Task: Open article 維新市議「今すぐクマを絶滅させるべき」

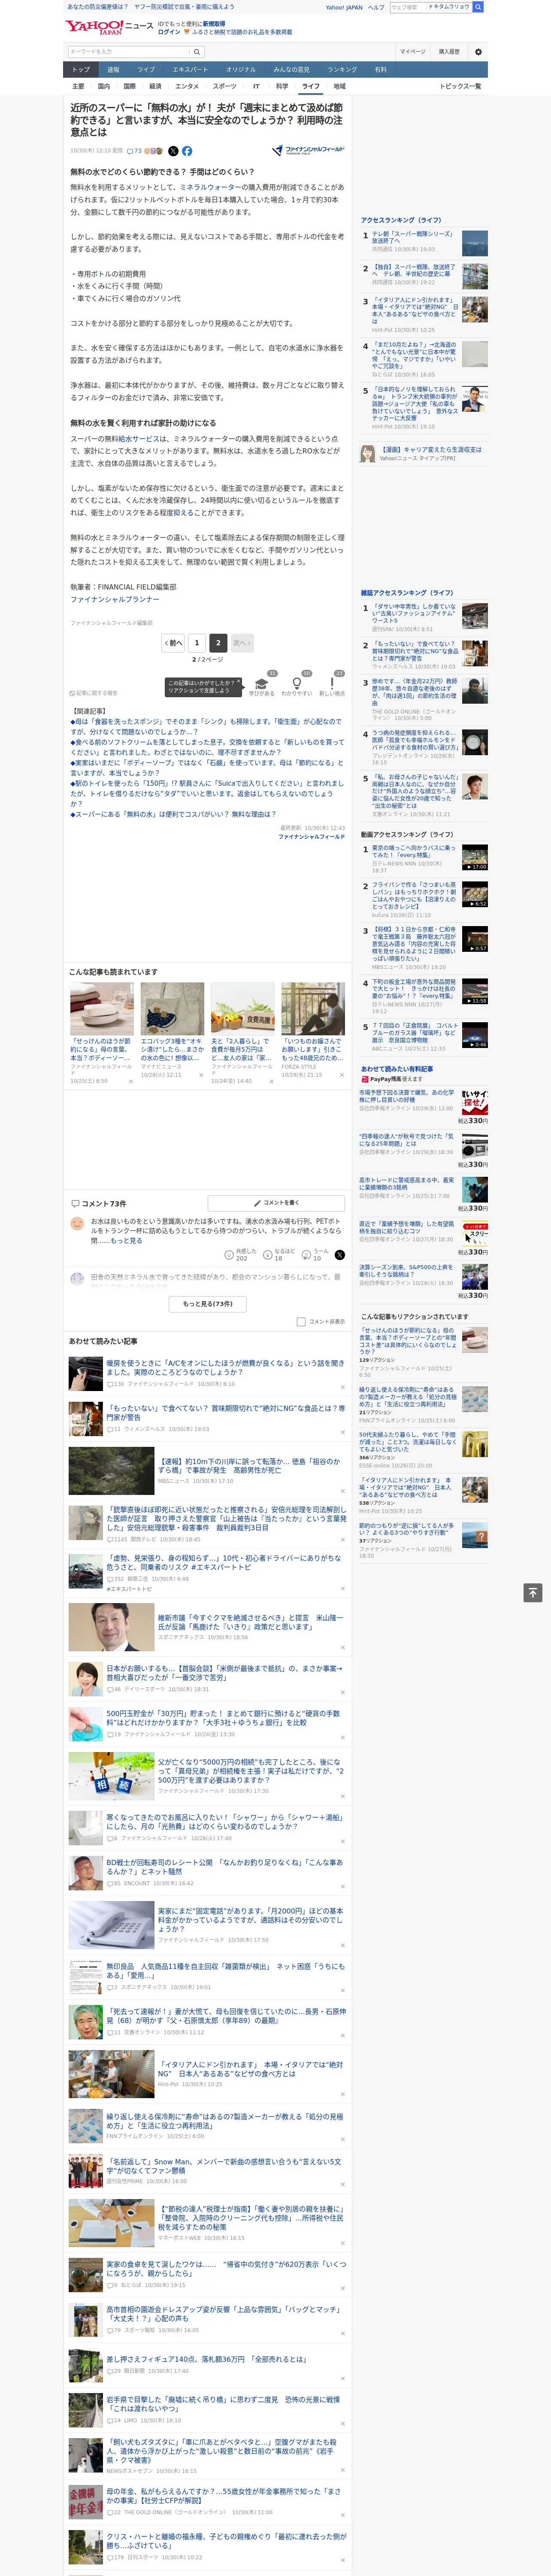Action: pyautogui.click(x=250, y=1621)
